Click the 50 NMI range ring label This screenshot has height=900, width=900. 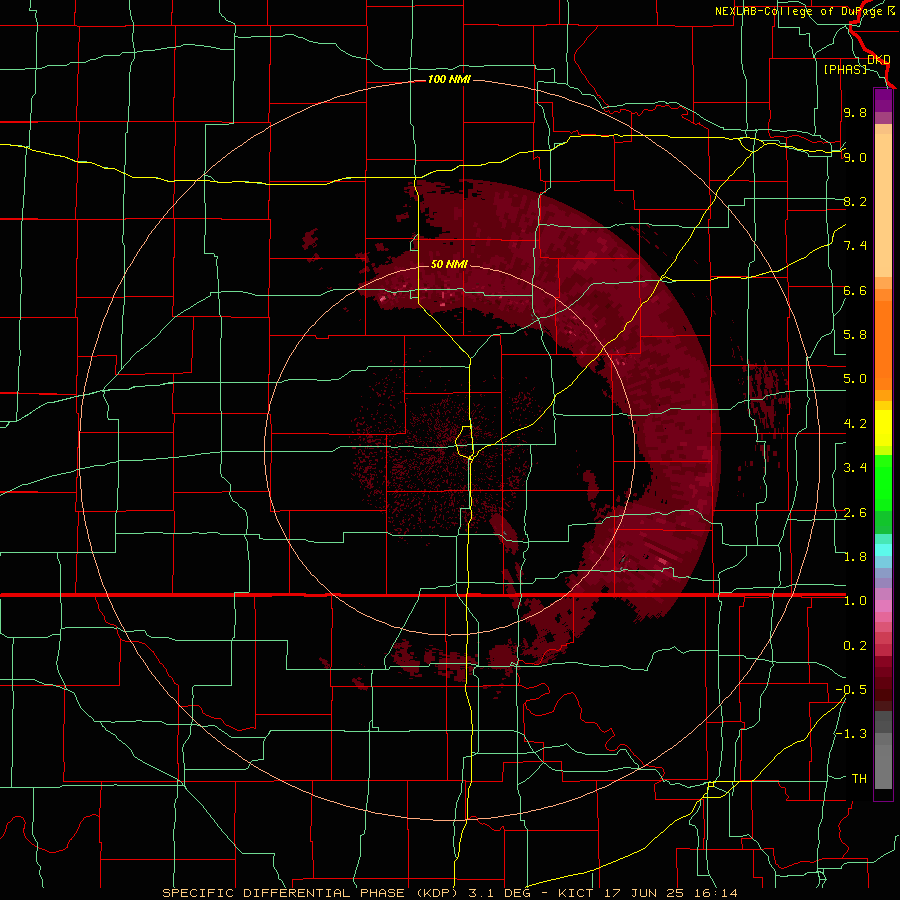449,264
